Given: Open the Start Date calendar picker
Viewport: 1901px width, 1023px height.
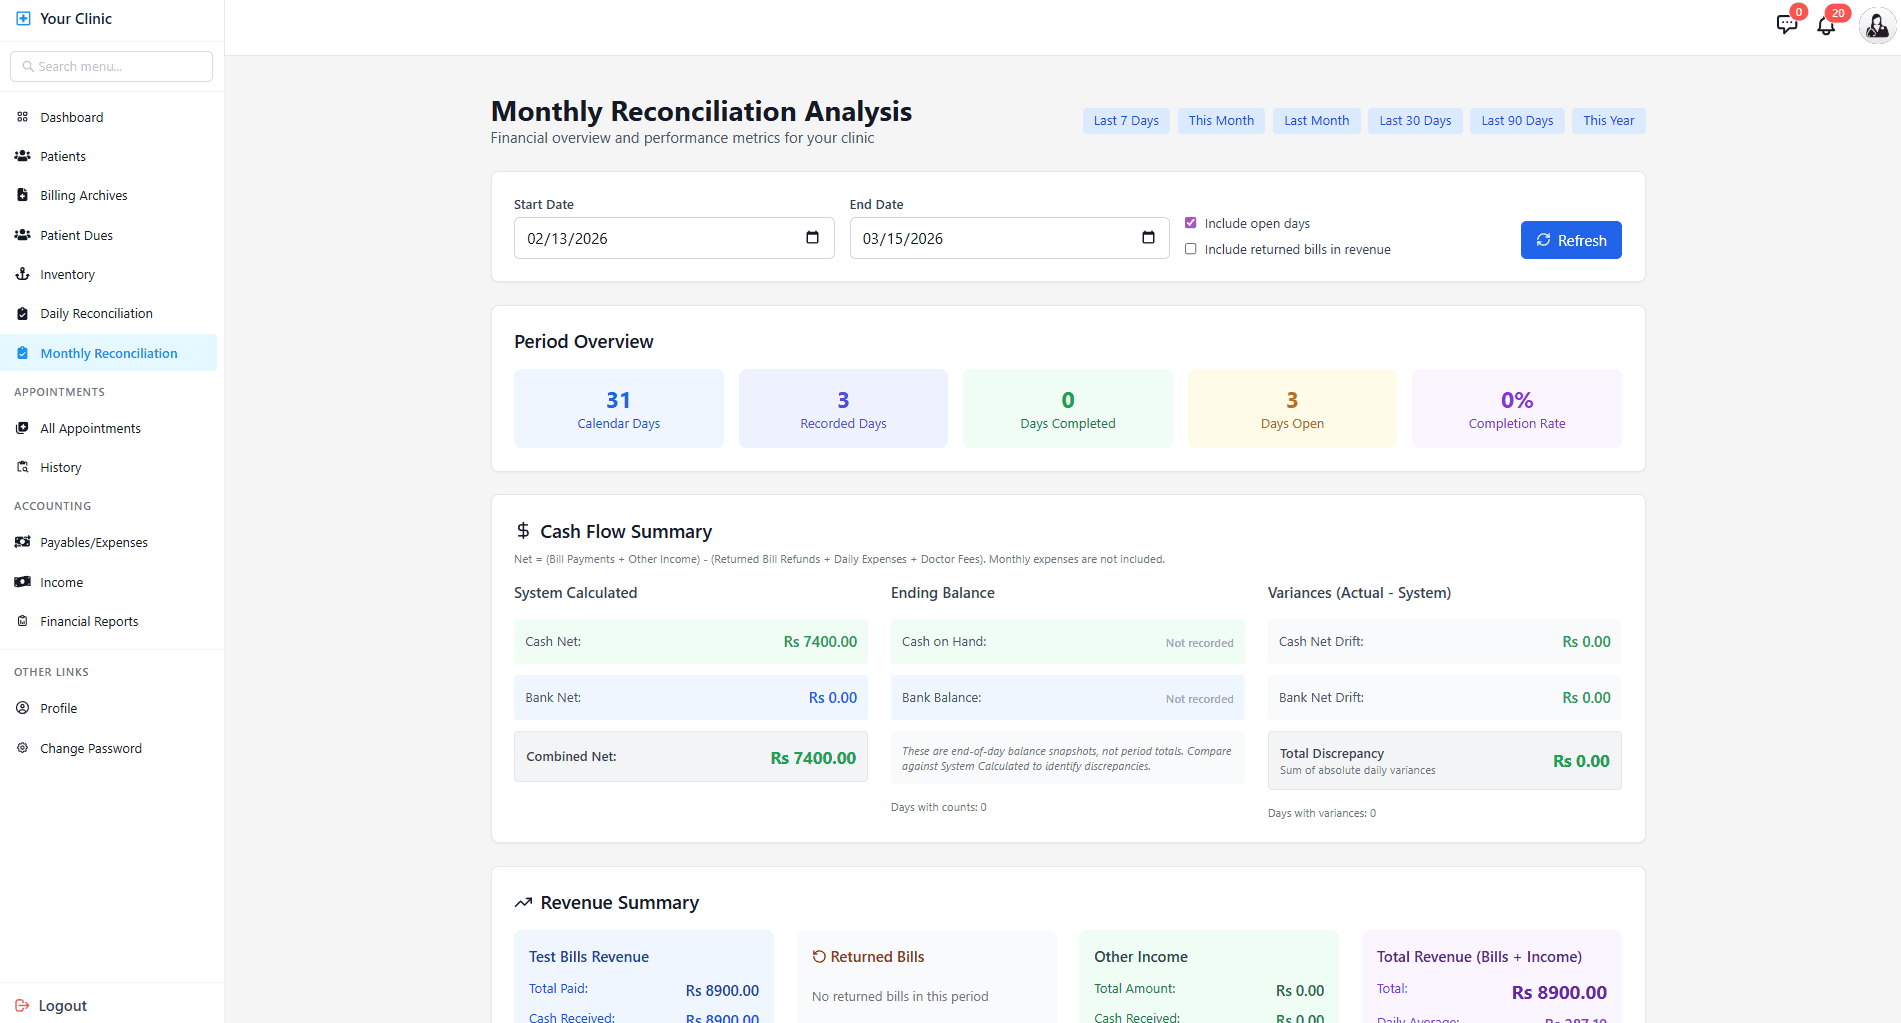Looking at the screenshot, I should tap(814, 238).
